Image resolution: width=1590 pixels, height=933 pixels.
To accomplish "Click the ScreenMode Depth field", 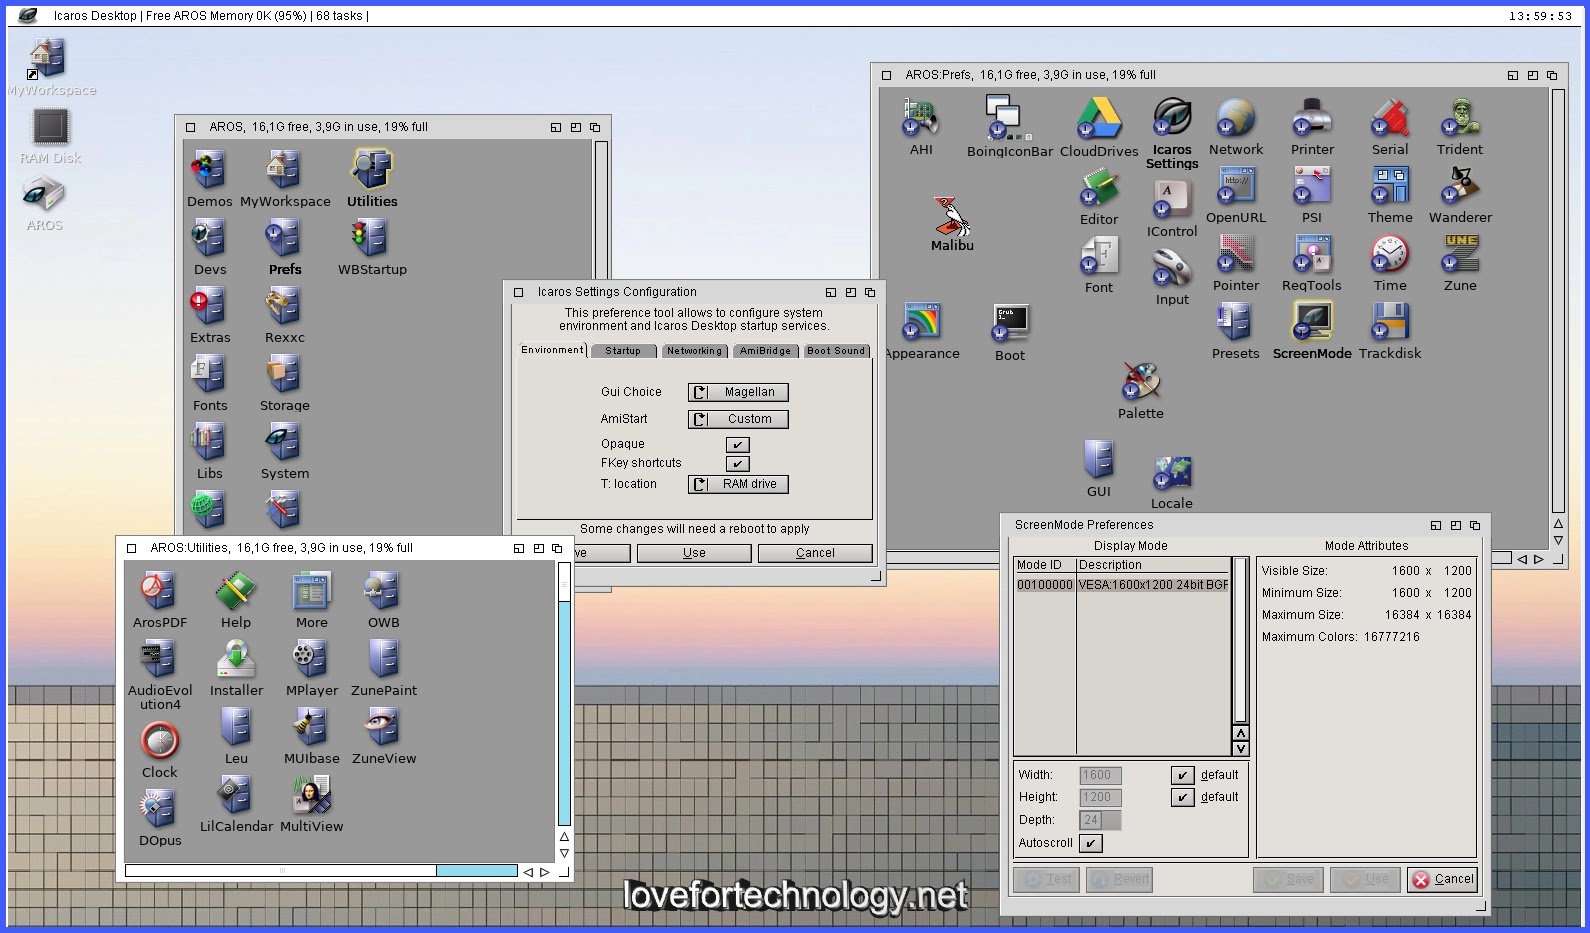I will pyautogui.click(x=1100, y=820).
